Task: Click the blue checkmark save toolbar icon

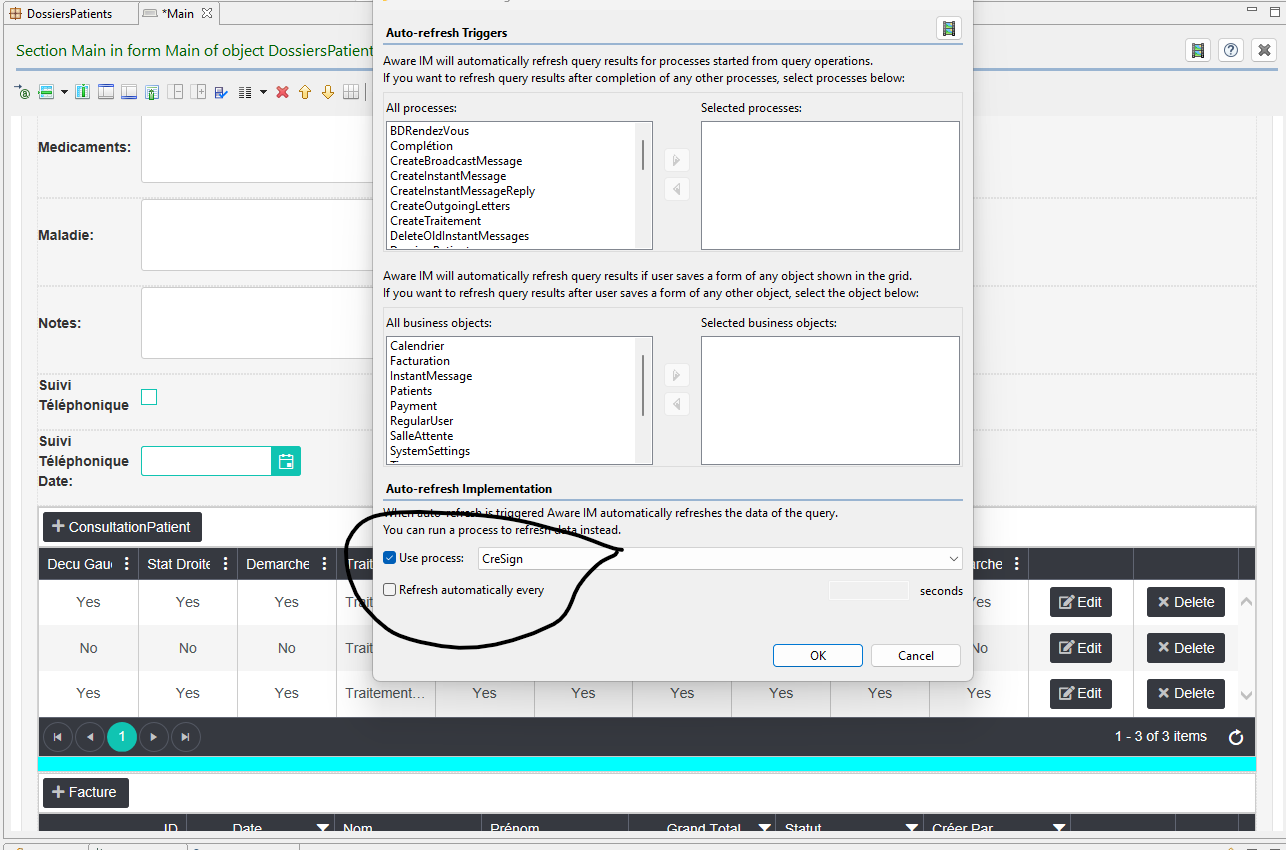Action: (222, 92)
